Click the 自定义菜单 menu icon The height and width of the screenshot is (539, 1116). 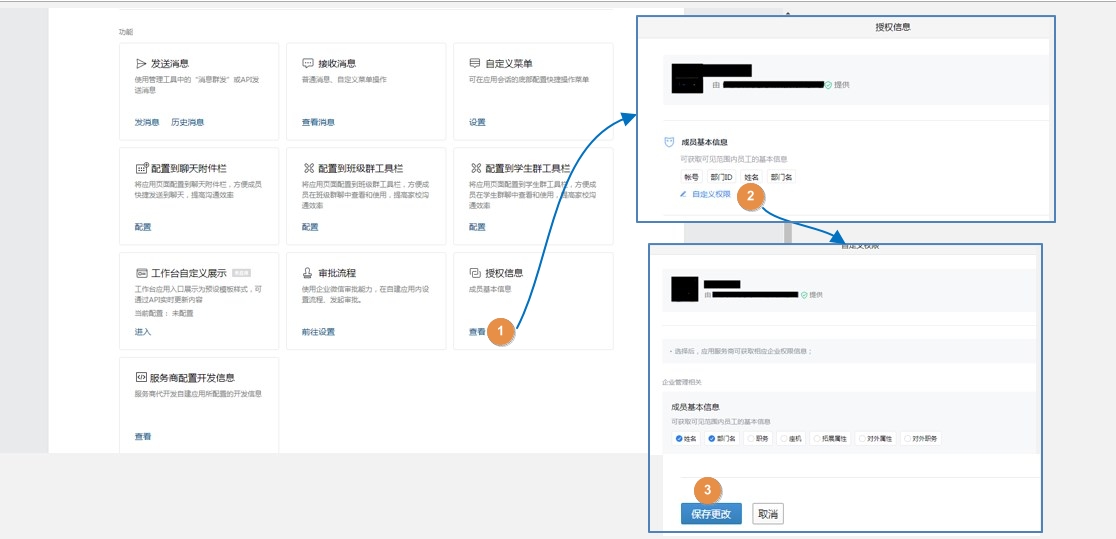(x=475, y=63)
